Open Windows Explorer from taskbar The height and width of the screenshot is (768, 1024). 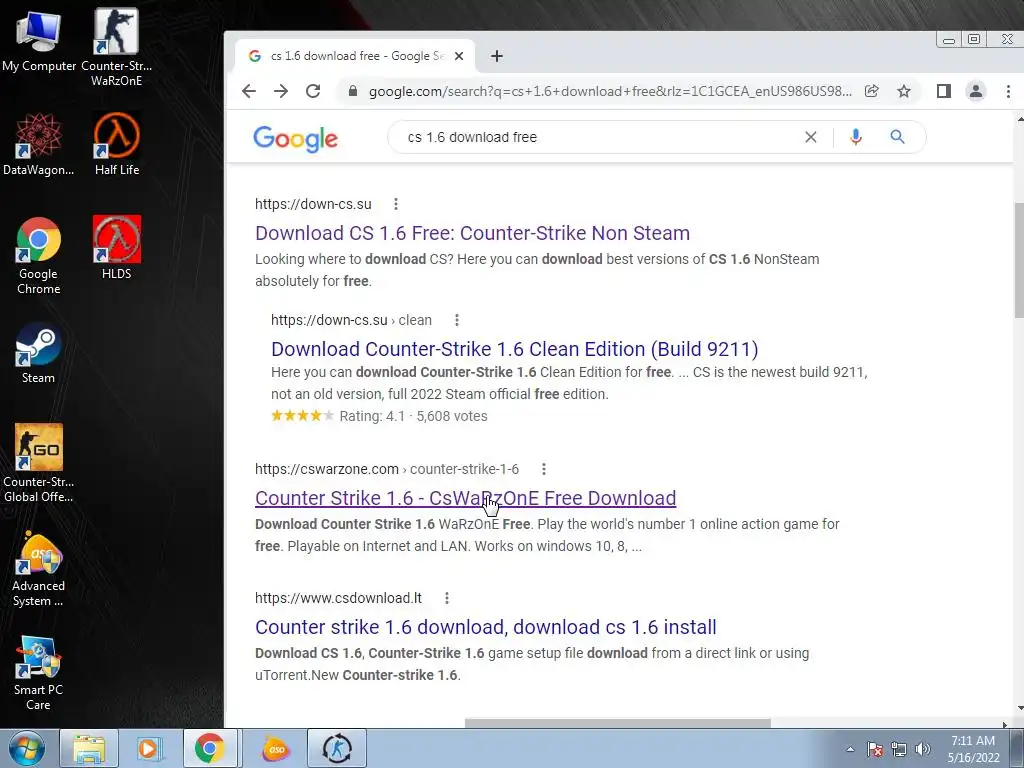[x=89, y=748]
